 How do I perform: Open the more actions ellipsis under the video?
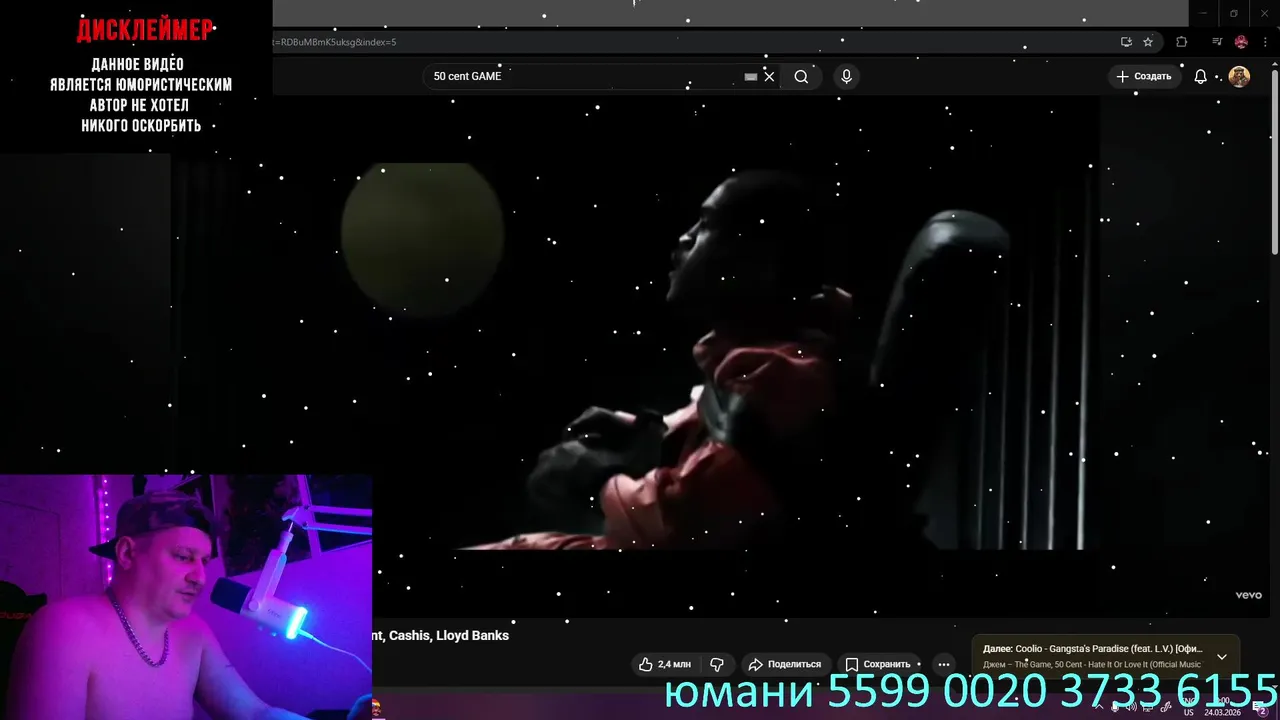[944, 664]
